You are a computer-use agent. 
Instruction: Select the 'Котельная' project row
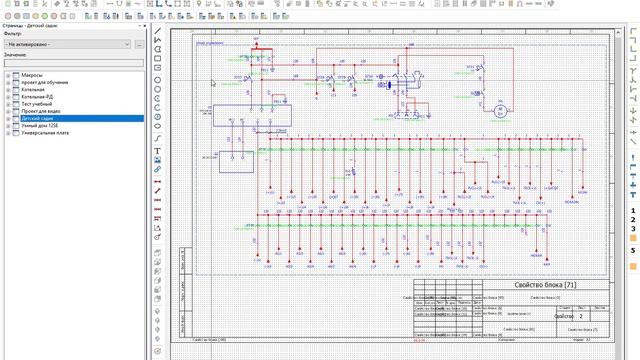pos(33,89)
